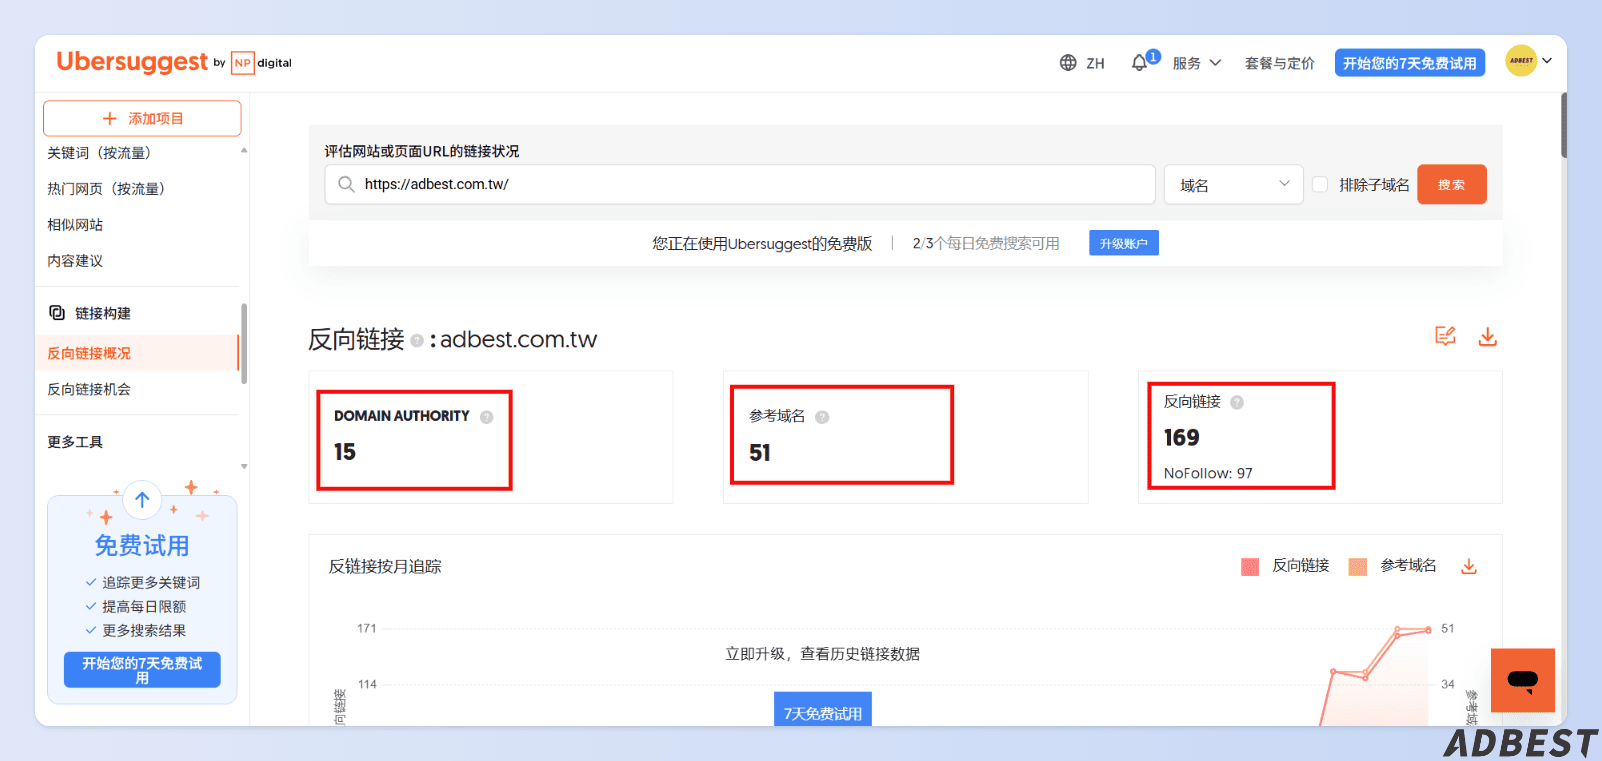Screen dimensions: 1602x761
Task: Click sidebar scroll up arrow
Action: (244, 150)
